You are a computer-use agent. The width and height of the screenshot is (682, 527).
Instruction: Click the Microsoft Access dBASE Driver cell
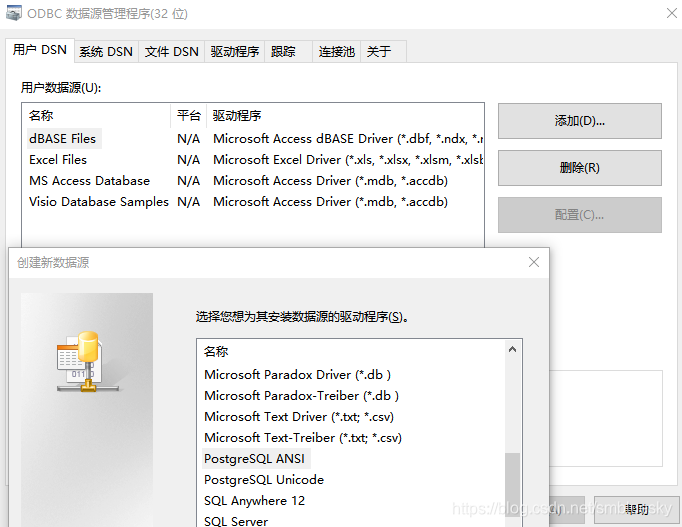point(348,139)
